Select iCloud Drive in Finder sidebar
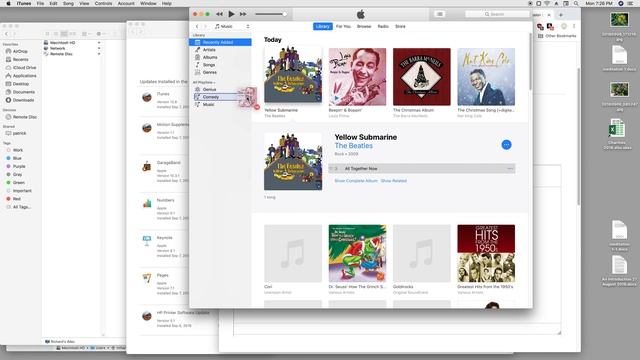Image resolution: width=640 pixels, height=360 pixels. click(24, 68)
